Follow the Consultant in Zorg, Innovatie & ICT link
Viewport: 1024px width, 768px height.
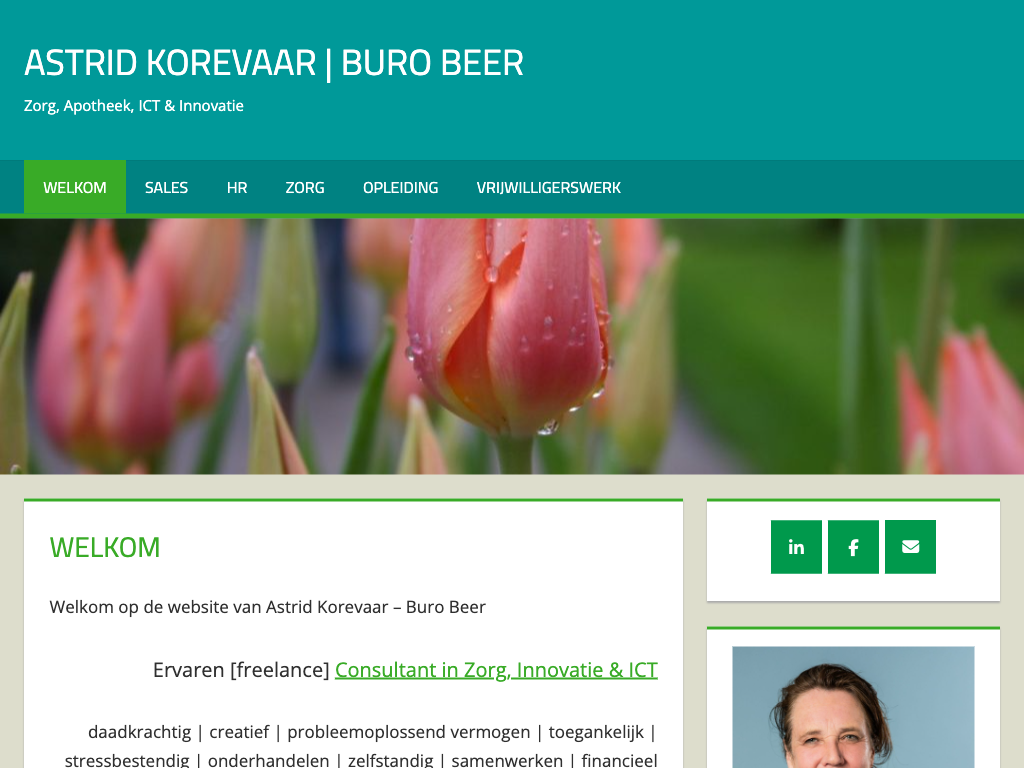496,669
